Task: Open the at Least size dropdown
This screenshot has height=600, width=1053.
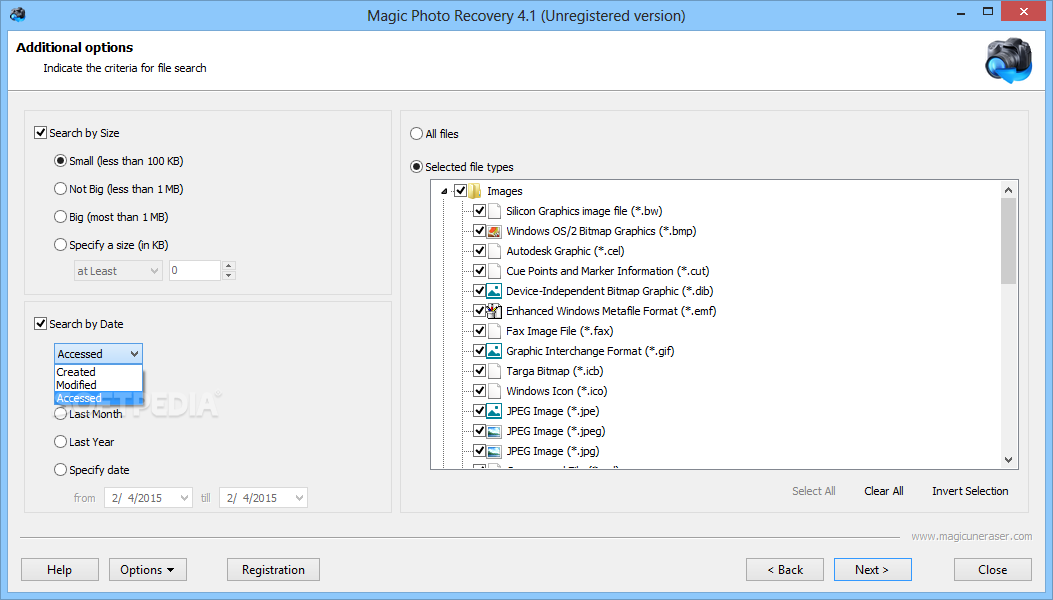Action: click(118, 271)
